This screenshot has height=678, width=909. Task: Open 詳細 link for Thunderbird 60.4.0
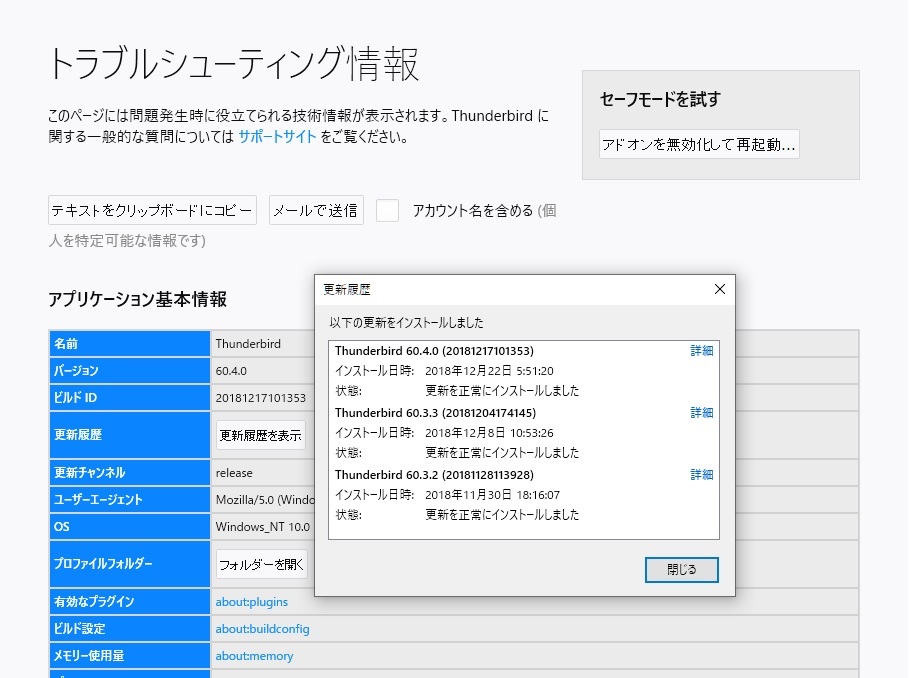(701, 351)
